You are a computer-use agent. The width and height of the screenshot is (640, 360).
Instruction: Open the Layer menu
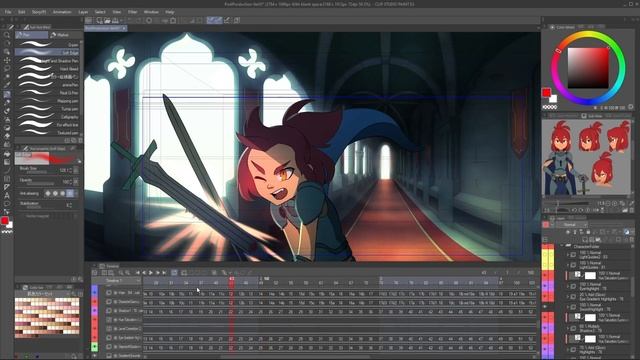point(83,12)
